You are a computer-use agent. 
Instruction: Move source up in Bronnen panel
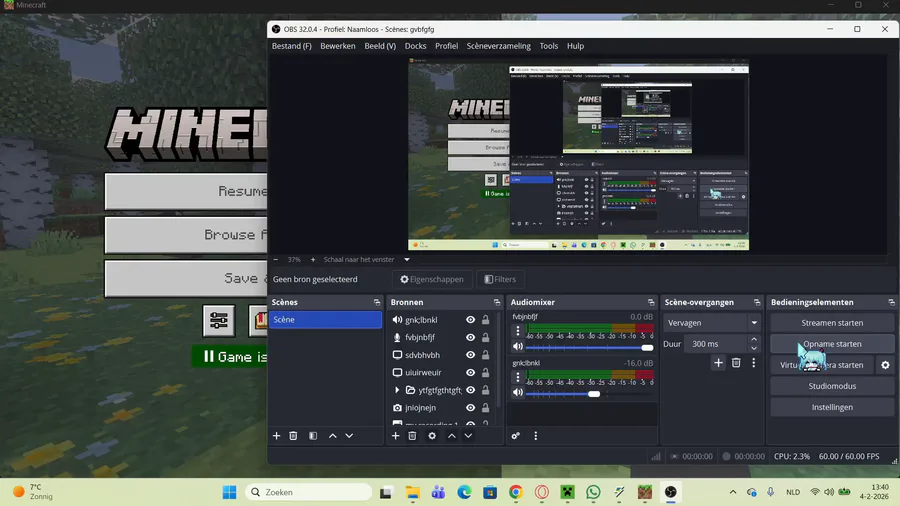click(452, 436)
